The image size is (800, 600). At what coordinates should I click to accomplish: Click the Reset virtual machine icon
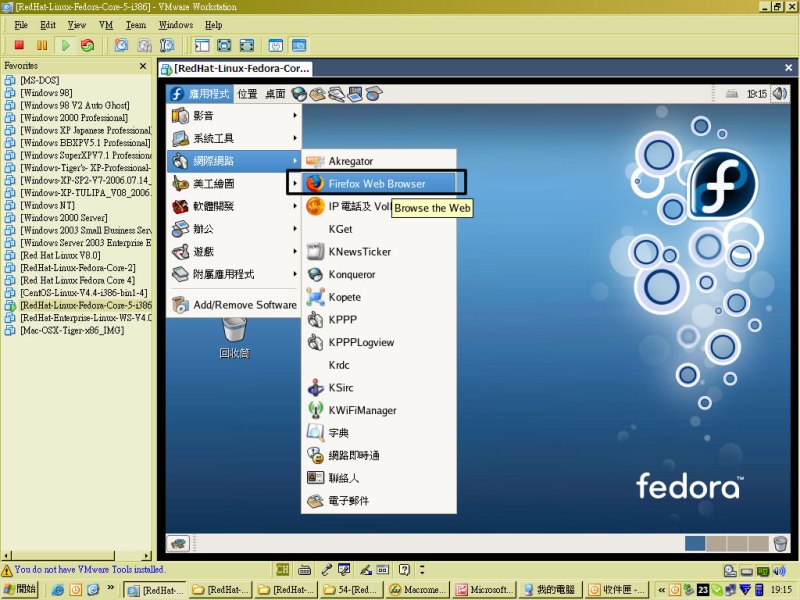(x=88, y=45)
